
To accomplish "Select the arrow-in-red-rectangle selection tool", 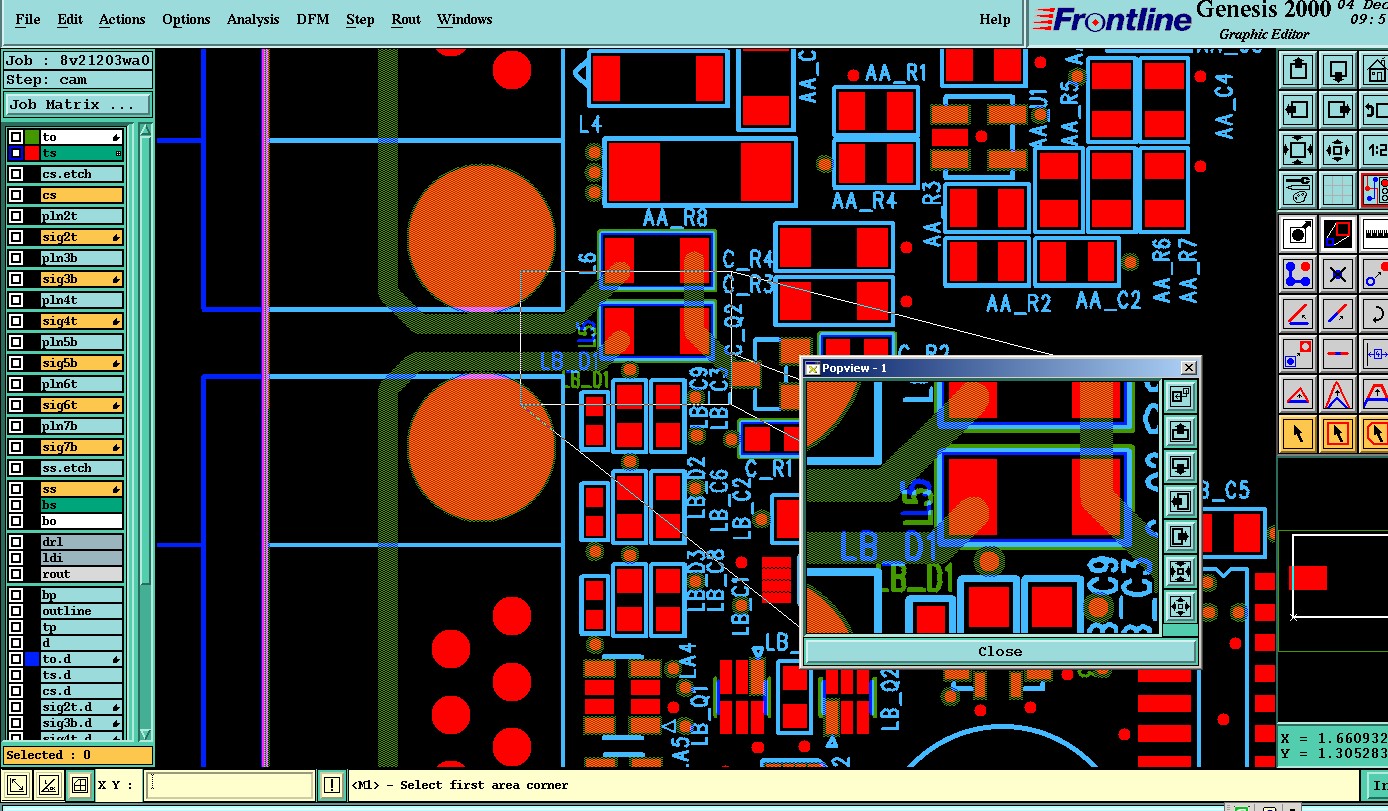I will coord(1338,434).
